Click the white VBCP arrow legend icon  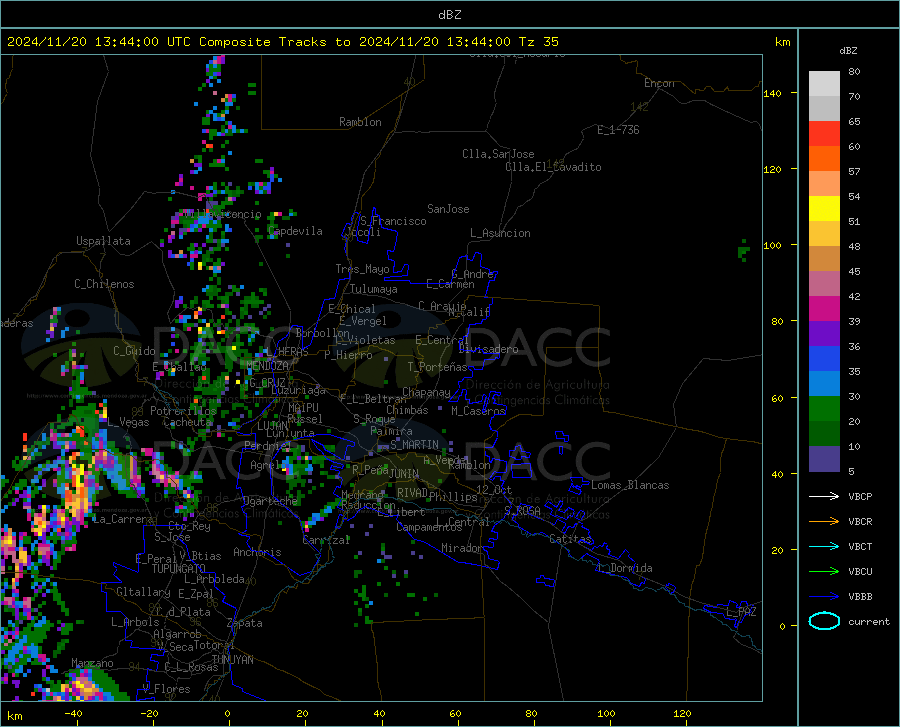tap(824, 496)
